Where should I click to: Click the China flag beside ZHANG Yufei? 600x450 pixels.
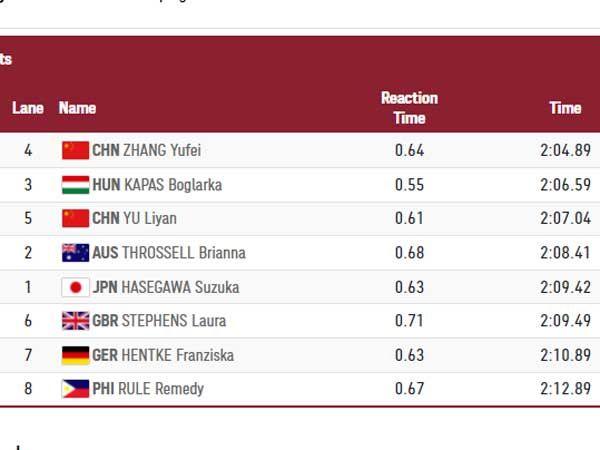75,151
